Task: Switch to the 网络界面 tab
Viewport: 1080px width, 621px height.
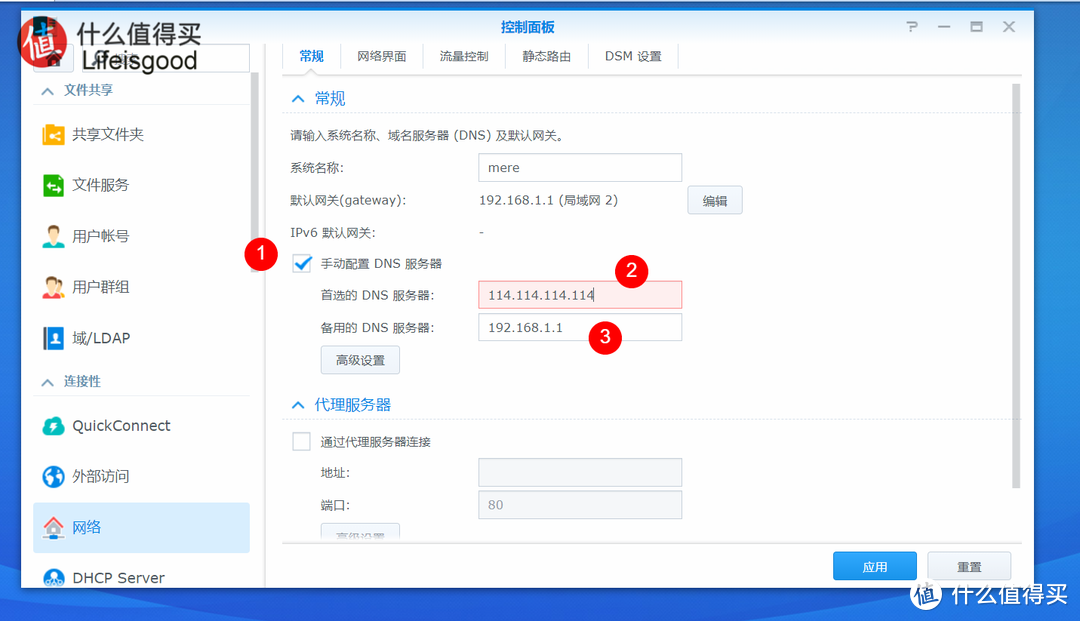Action: tap(382, 56)
